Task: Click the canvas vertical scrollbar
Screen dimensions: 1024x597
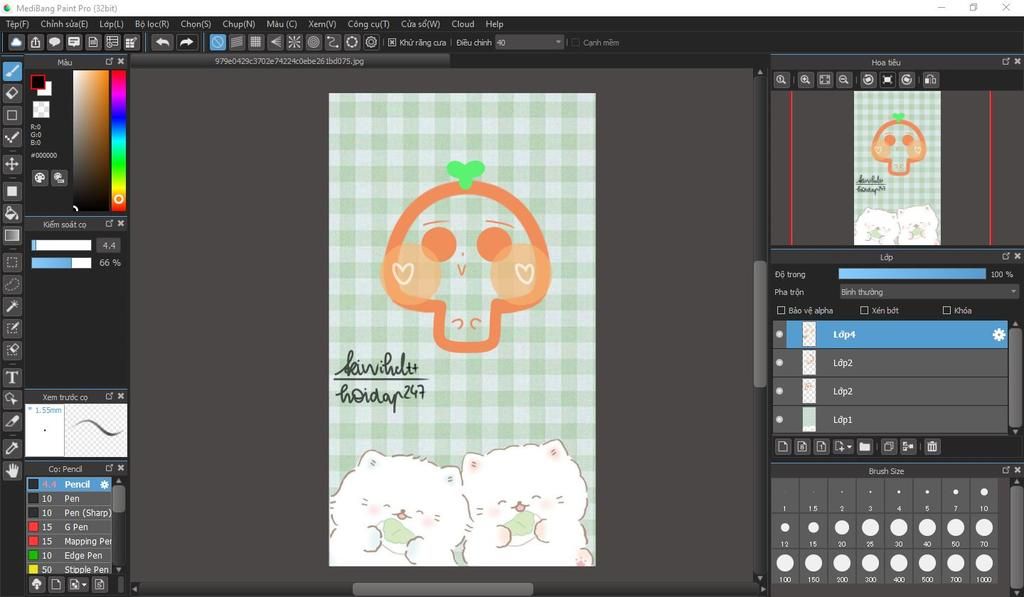Action: coord(760,324)
